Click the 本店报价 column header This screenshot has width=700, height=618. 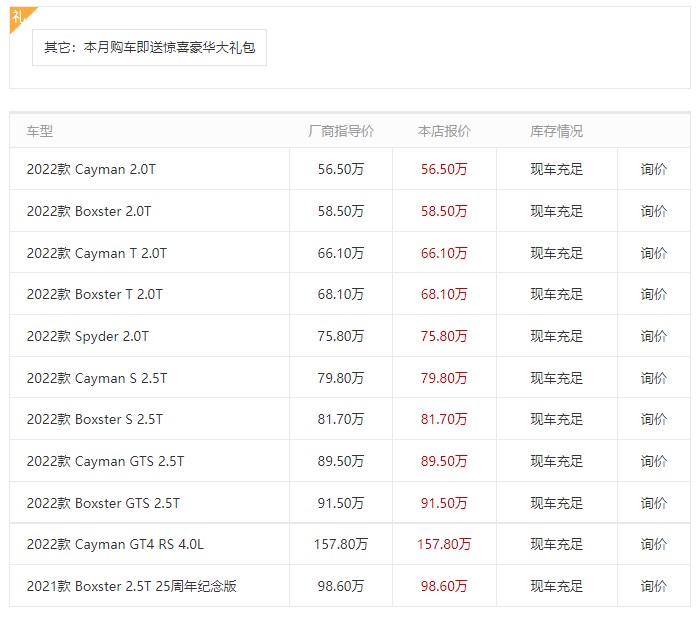(444, 131)
